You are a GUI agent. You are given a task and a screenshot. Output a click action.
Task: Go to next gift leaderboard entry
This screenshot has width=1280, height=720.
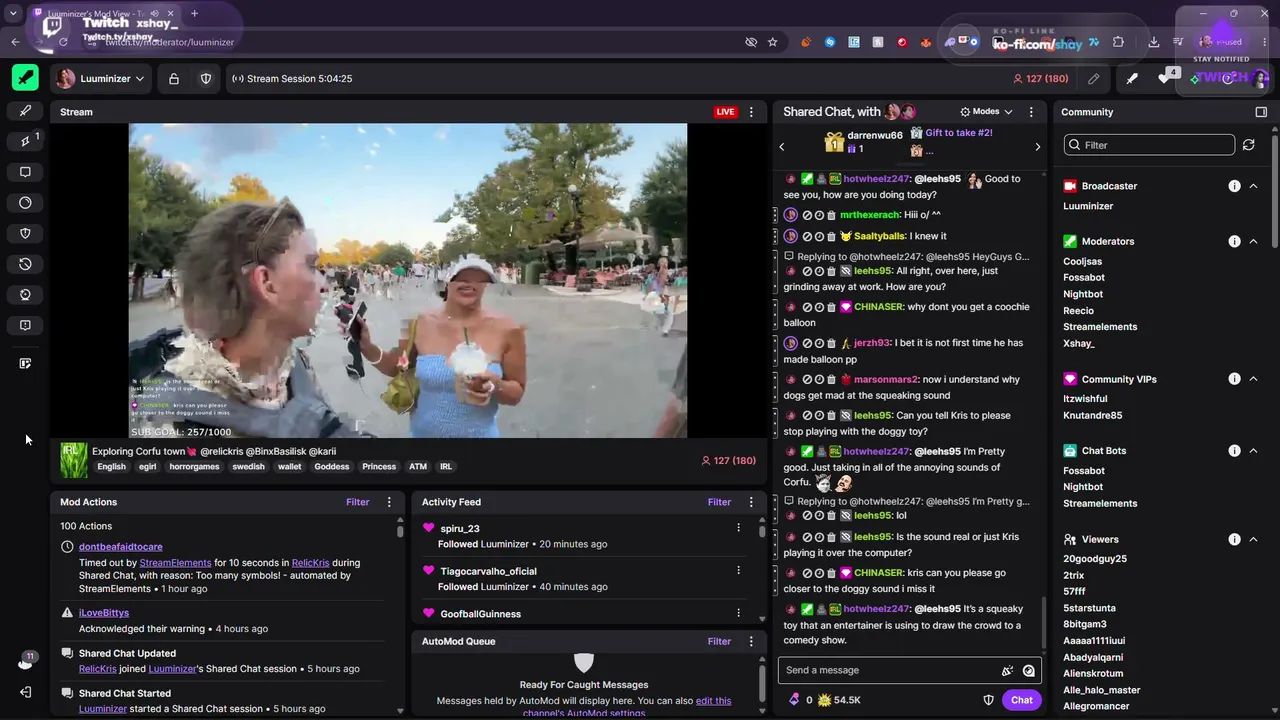click(1037, 147)
